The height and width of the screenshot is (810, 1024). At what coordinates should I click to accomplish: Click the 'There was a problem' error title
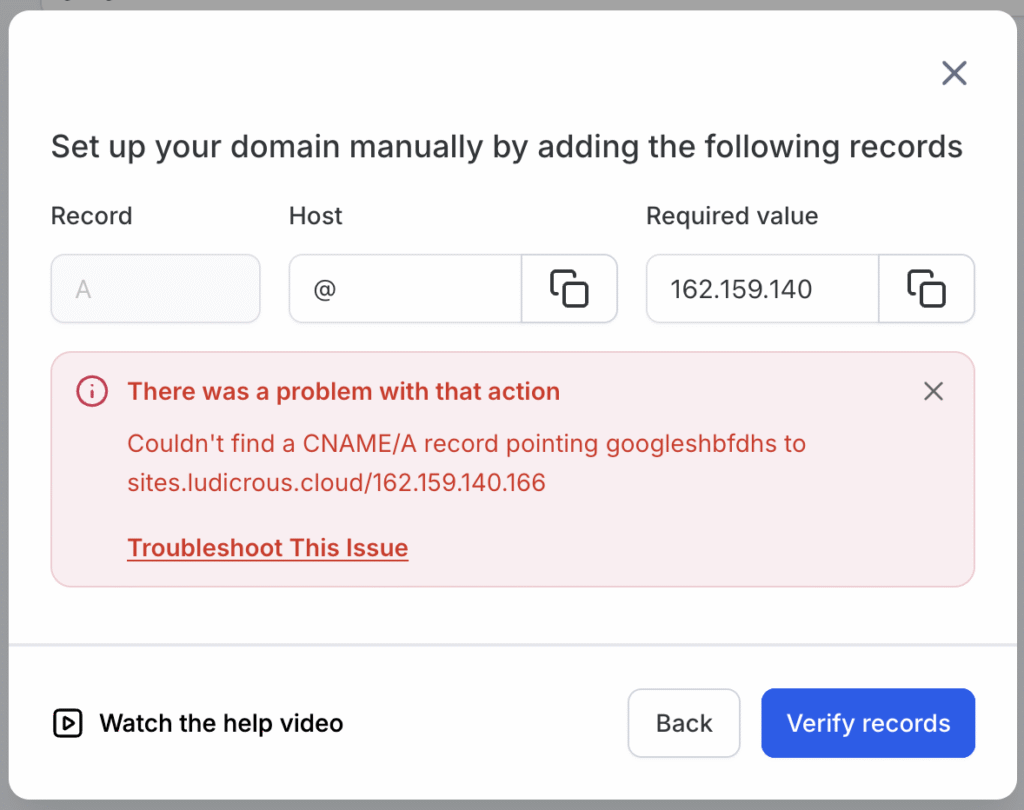click(x=343, y=391)
